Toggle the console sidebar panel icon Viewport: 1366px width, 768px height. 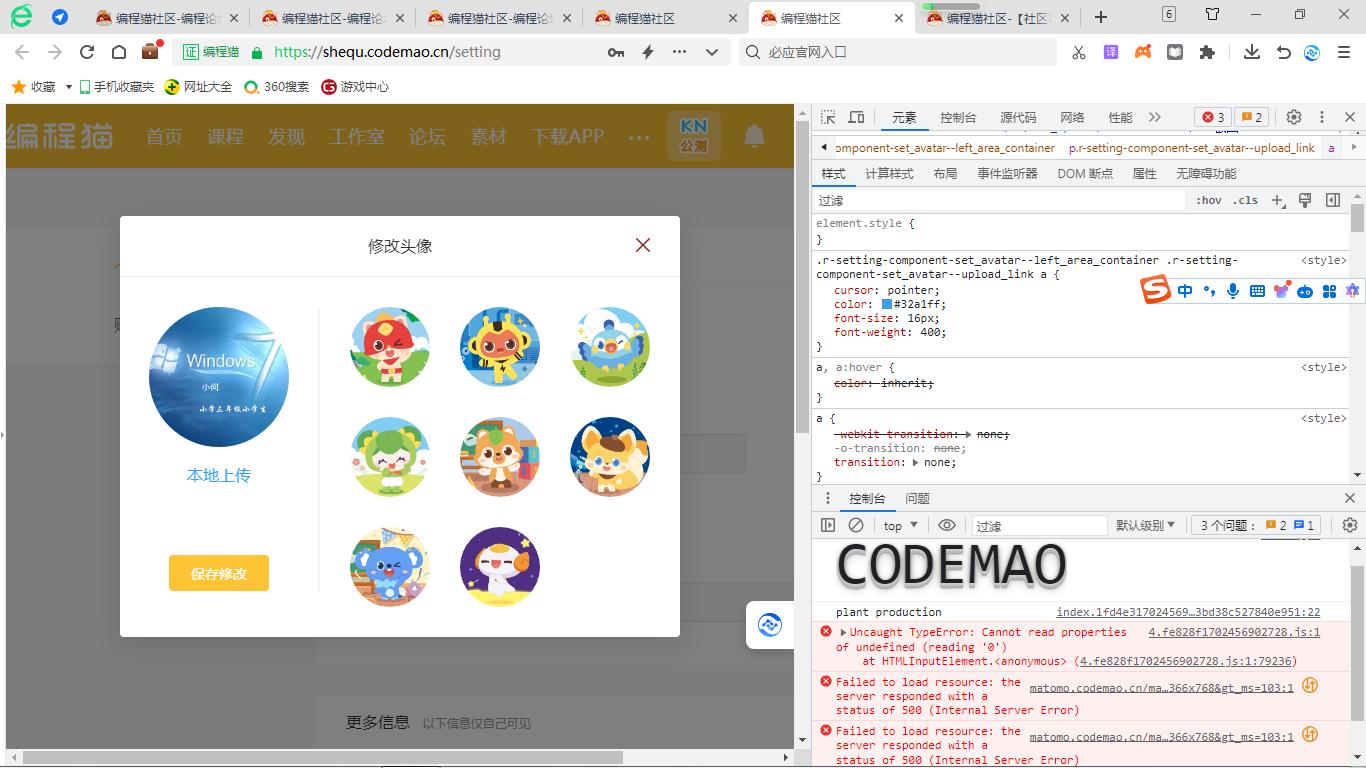point(828,525)
